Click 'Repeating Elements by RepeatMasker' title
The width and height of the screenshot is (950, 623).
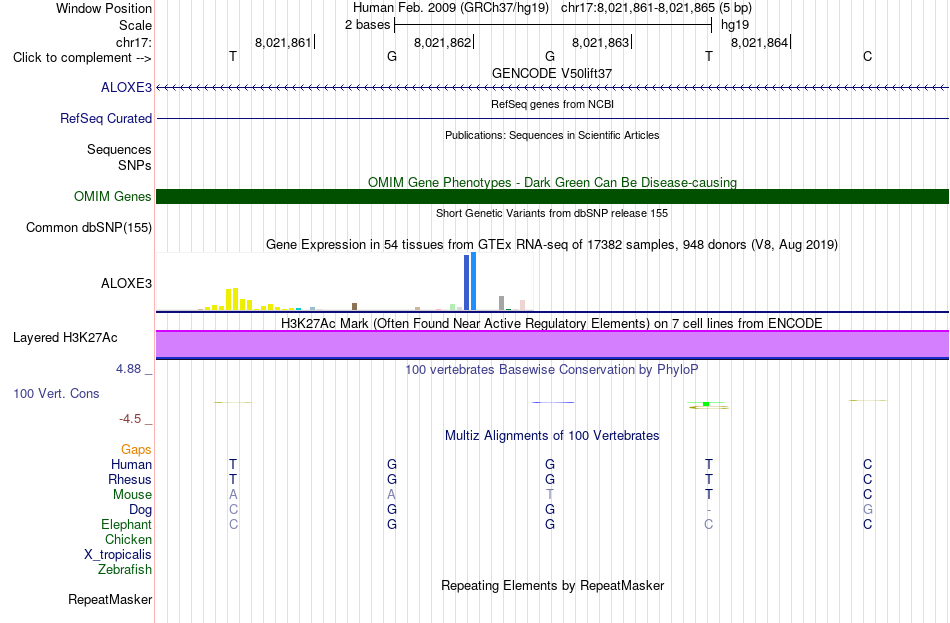(552, 586)
